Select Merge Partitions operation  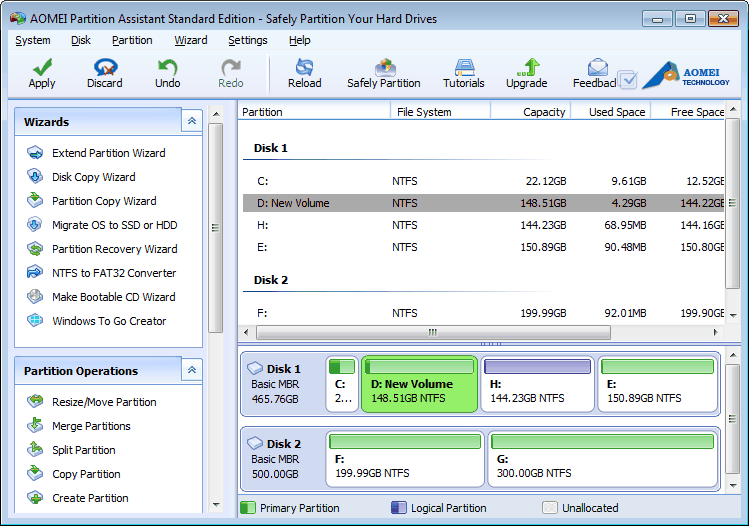pyautogui.click(x=91, y=426)
